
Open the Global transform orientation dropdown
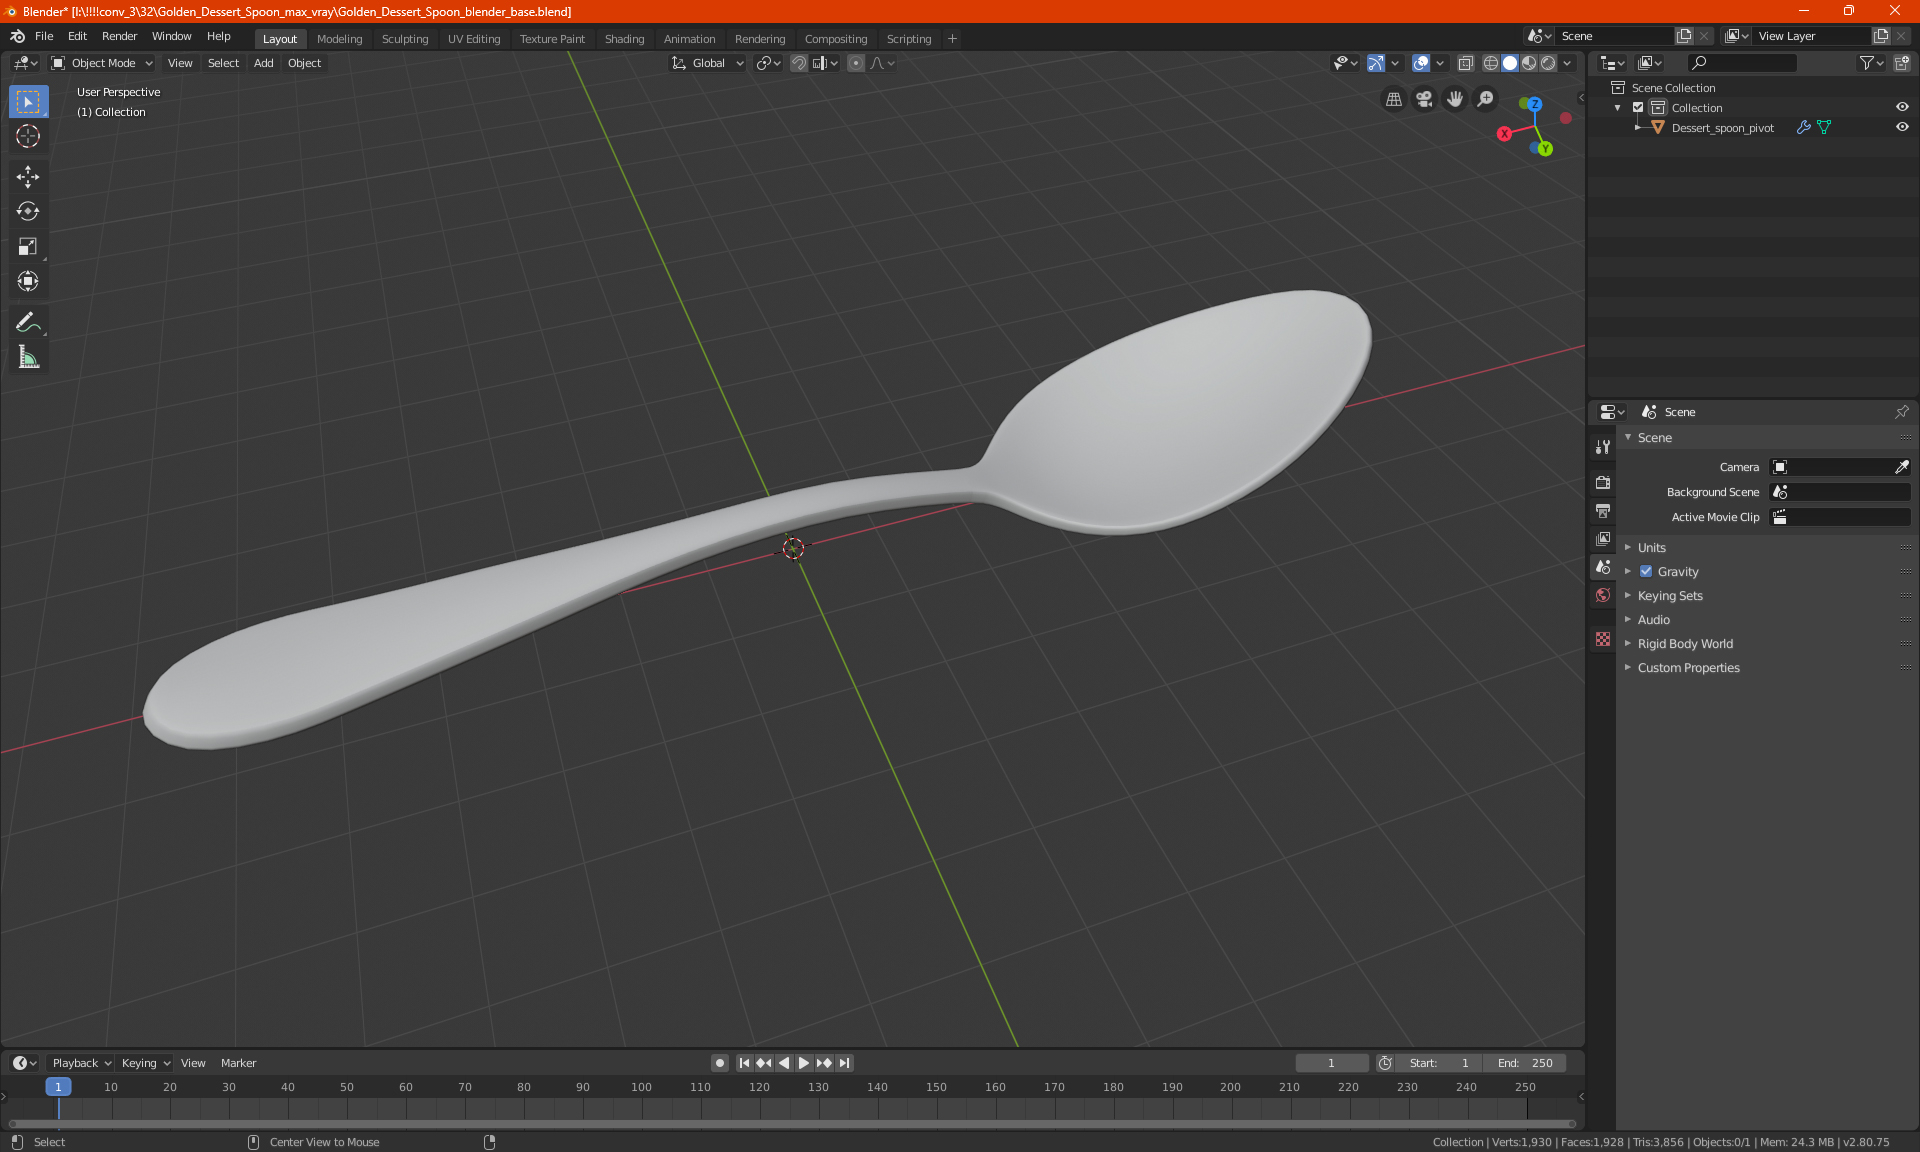click(708, 63)
